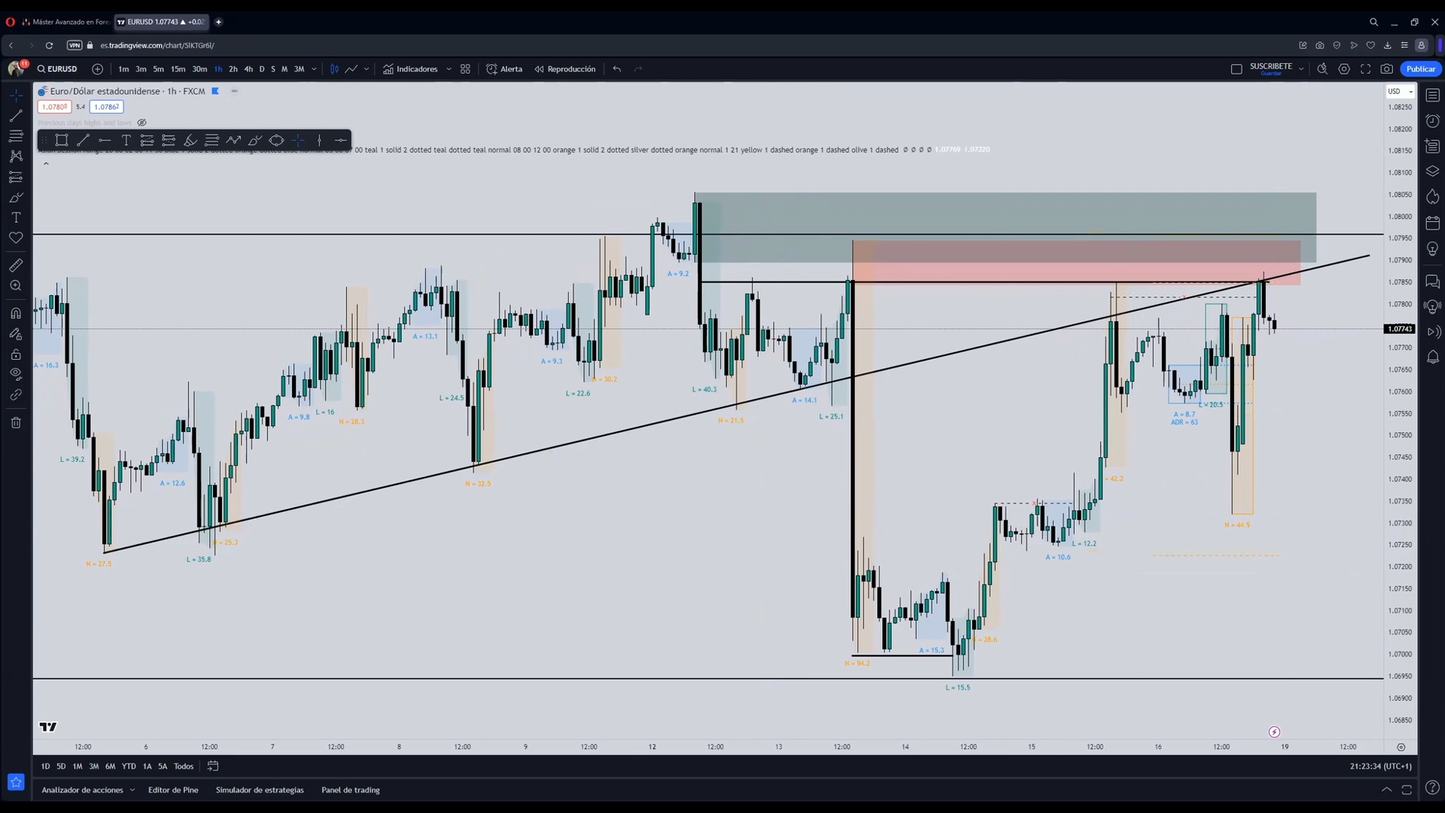Click the Publicar button
1445x813 pixels.
click(x=1421, y=69)
